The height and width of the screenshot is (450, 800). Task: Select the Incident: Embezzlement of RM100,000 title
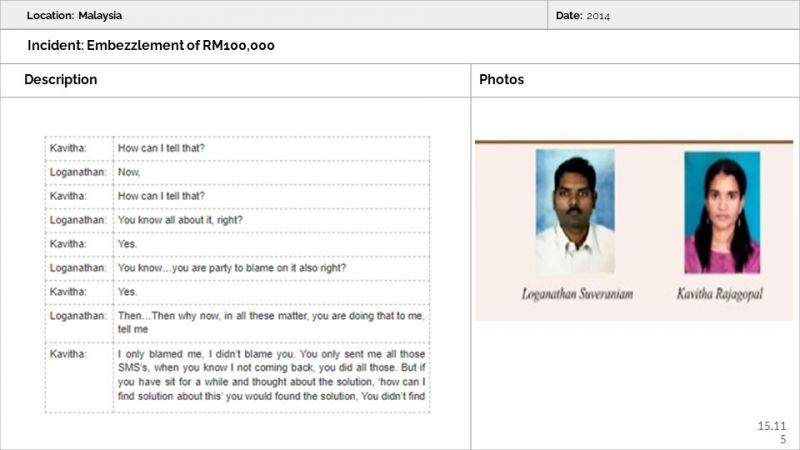(150, 46)
